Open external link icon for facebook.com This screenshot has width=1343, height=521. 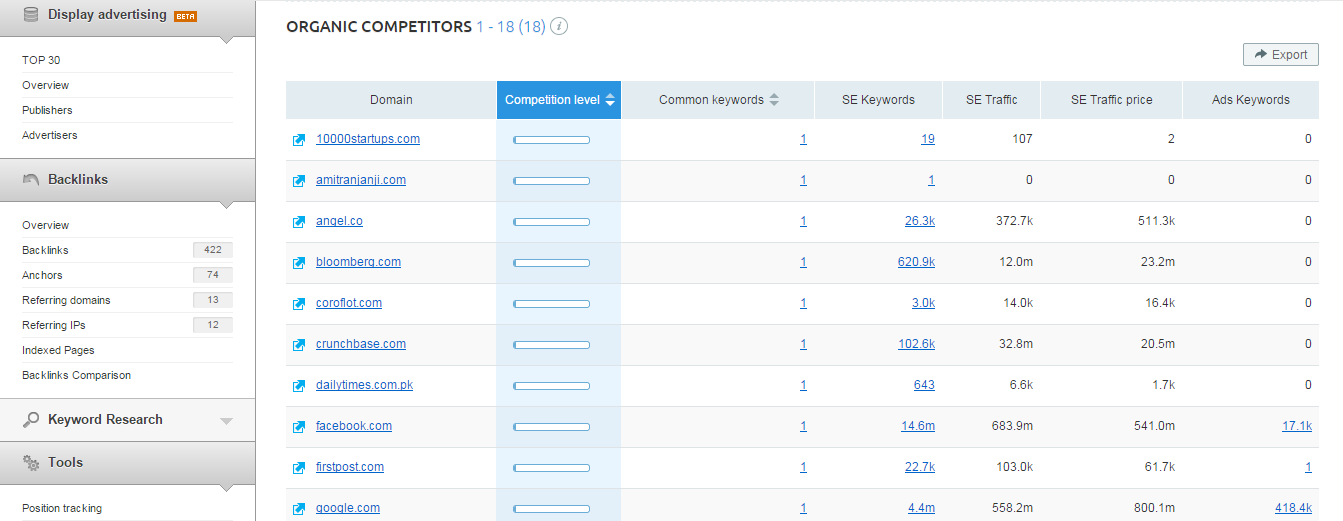click(x=298, y=427)
